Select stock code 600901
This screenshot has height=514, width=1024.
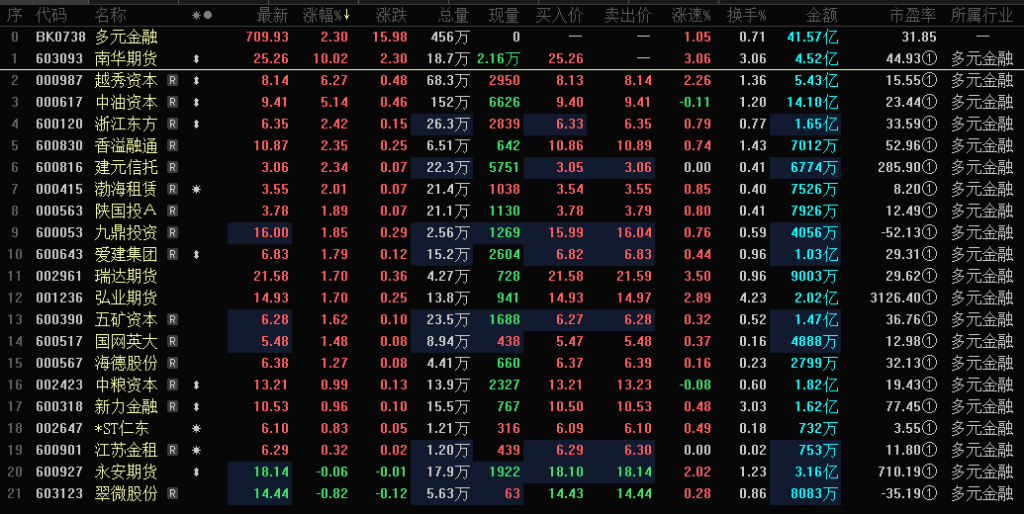tap(59, 451)
